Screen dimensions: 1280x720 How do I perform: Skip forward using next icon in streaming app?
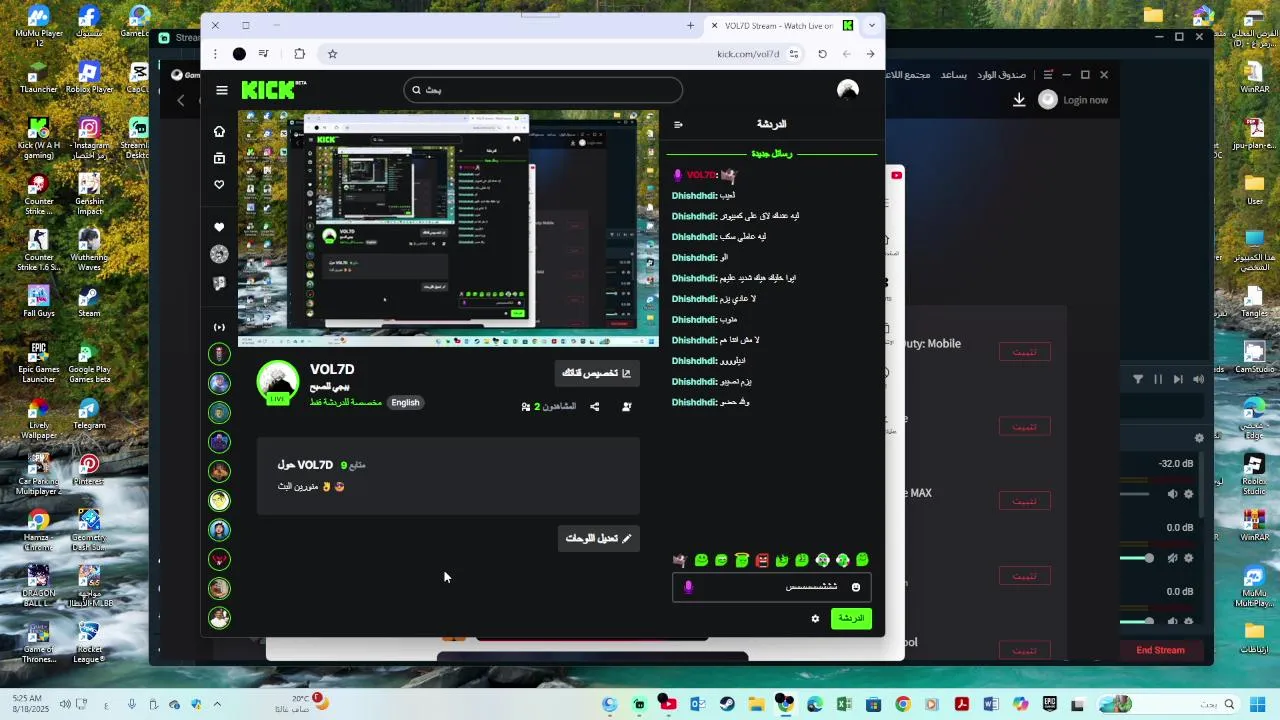[x=1178, y=379]
